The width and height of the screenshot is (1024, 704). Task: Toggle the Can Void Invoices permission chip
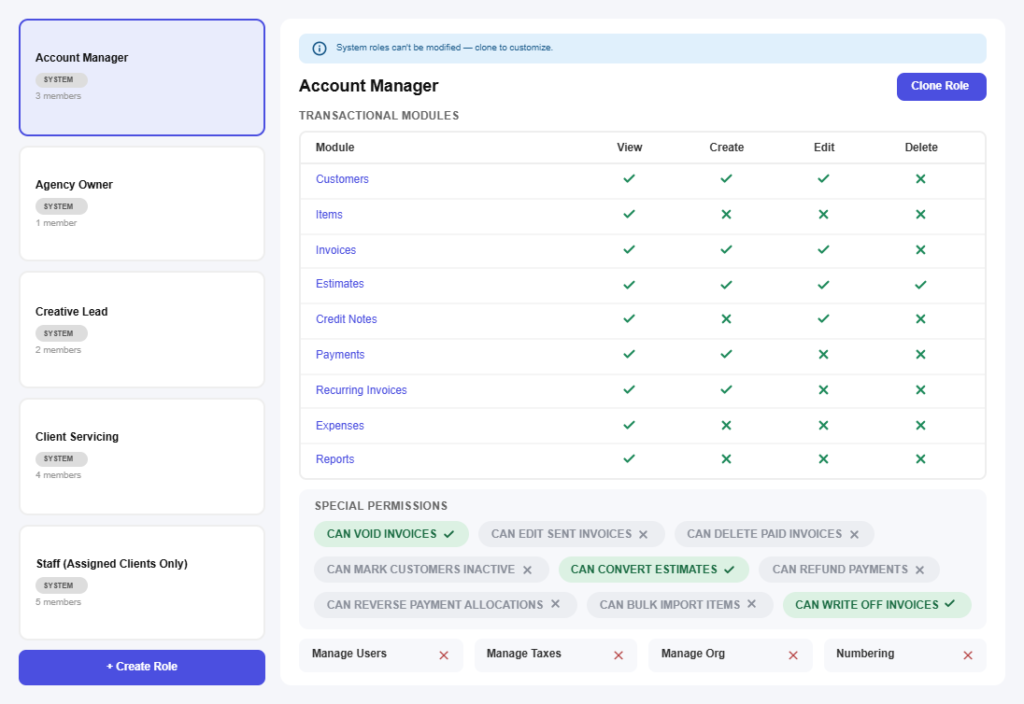(391, 534)
